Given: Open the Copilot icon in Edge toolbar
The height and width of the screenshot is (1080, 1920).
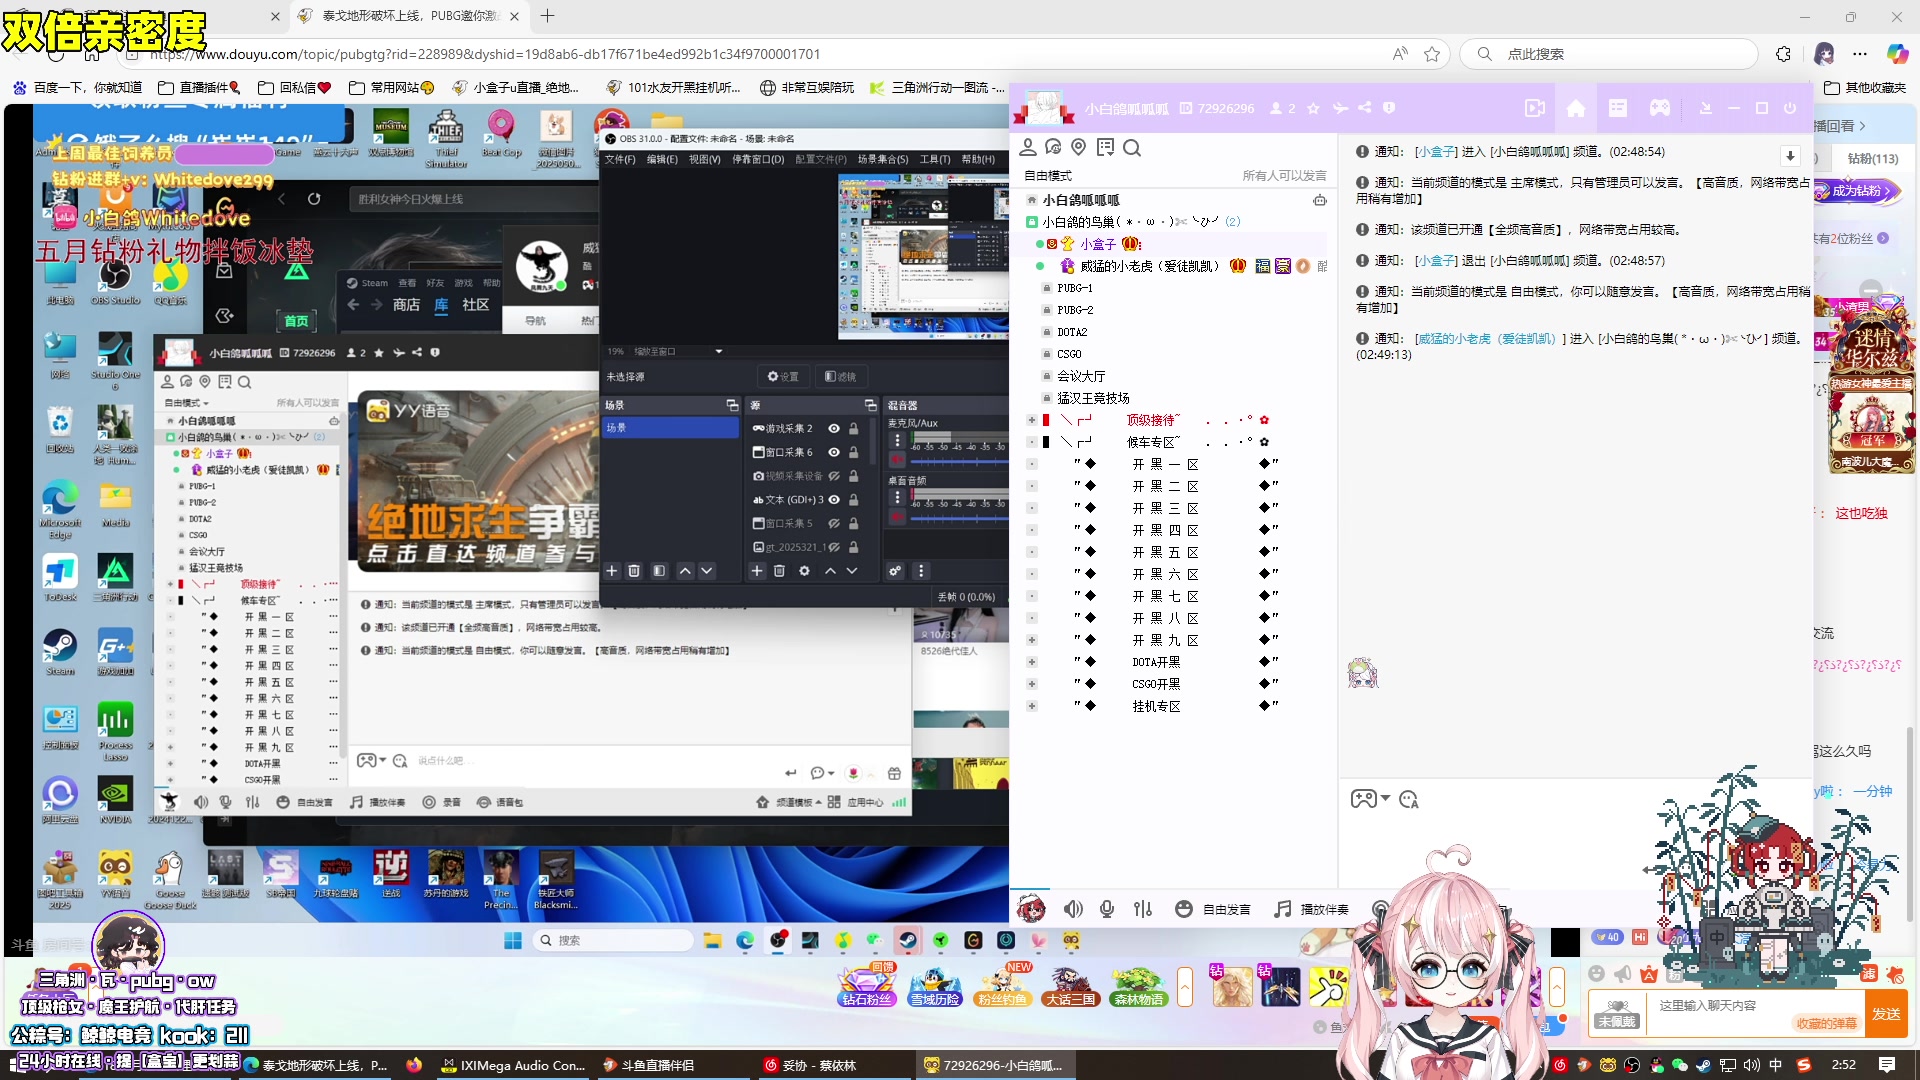Looking at the screenshot, I should [x=1897, y=54].
